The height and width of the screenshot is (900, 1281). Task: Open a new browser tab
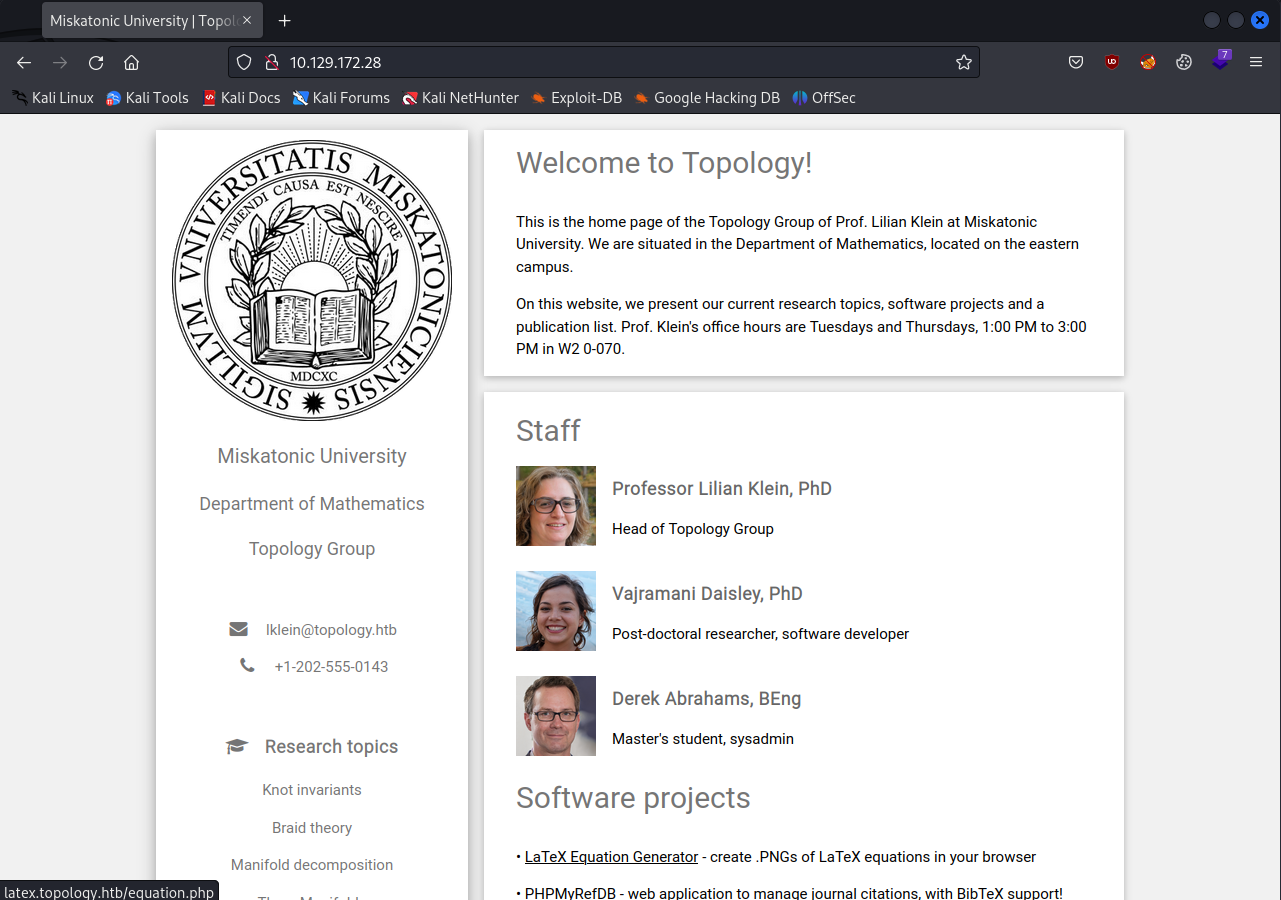285,21
